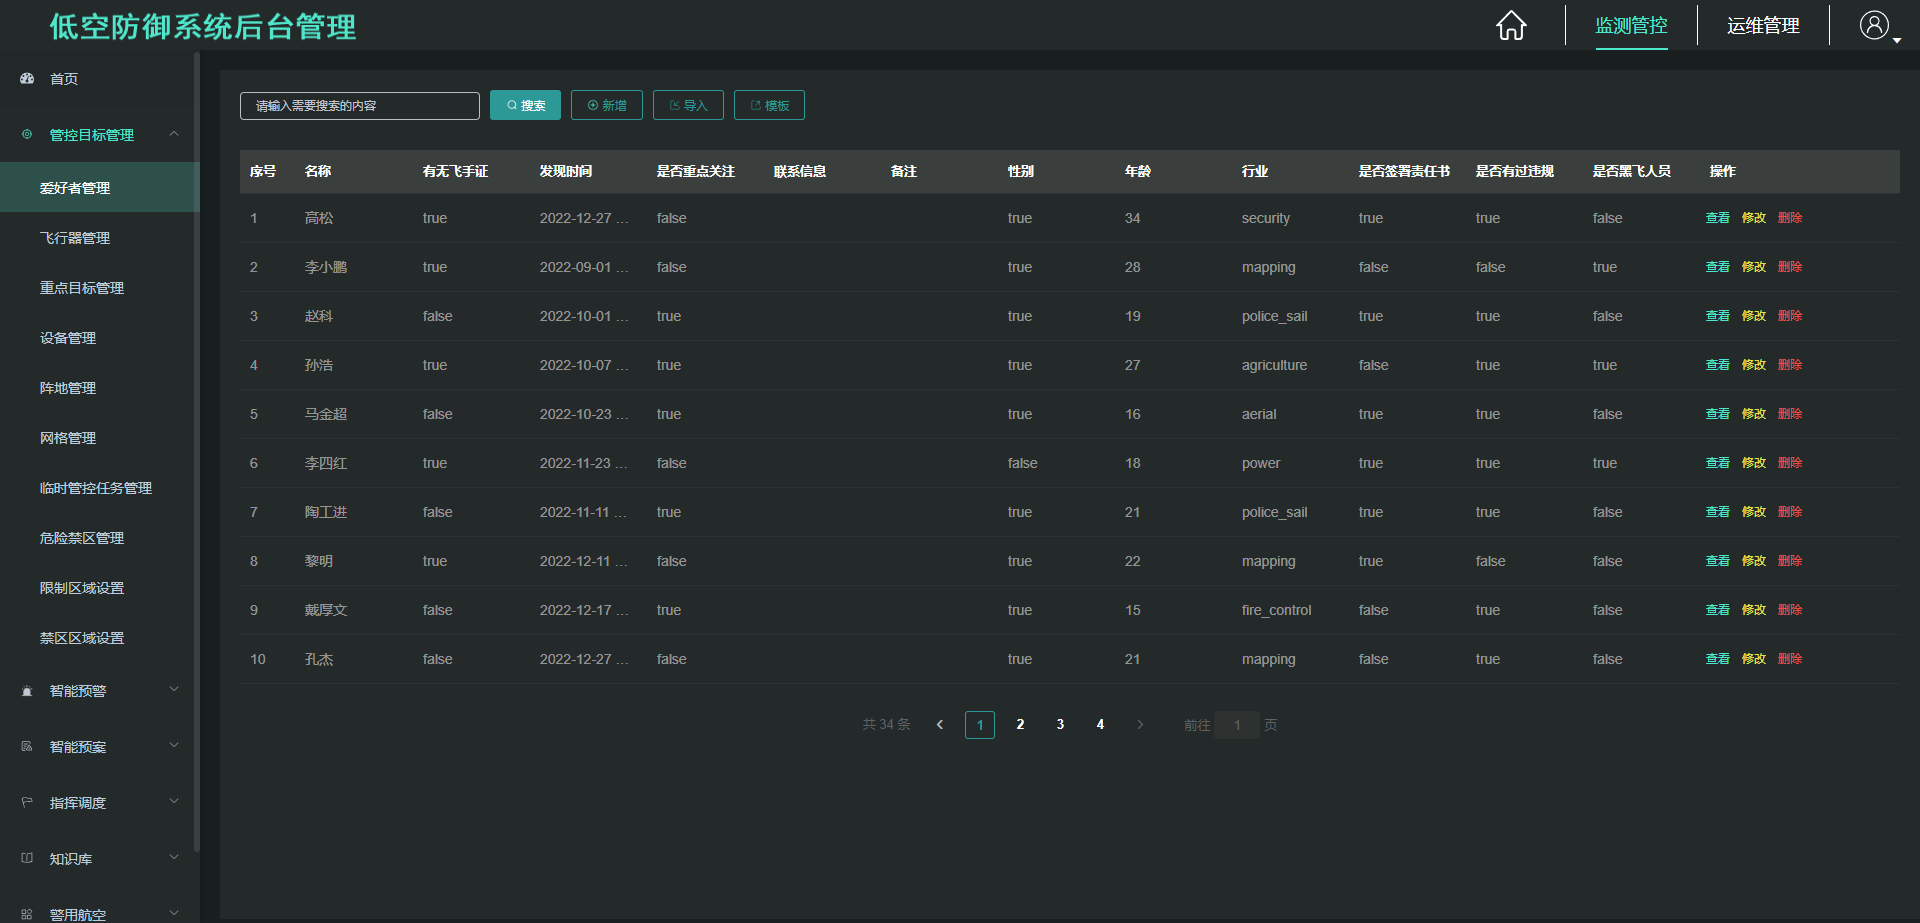The height and width of the screenshot is (923, 1920).
Task: Delete the 戴厚文 row
Action: [x=1790, y=610]
